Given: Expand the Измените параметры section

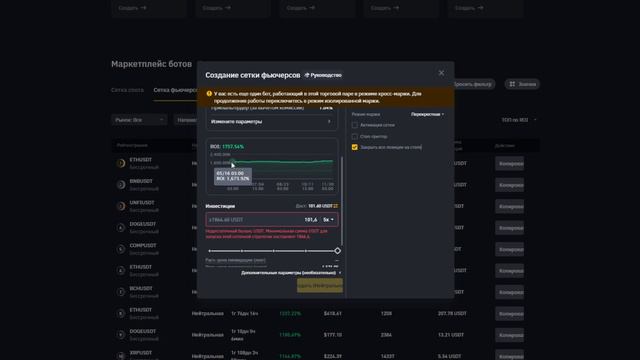Looking at the screenshot, I should click(271, 122).
